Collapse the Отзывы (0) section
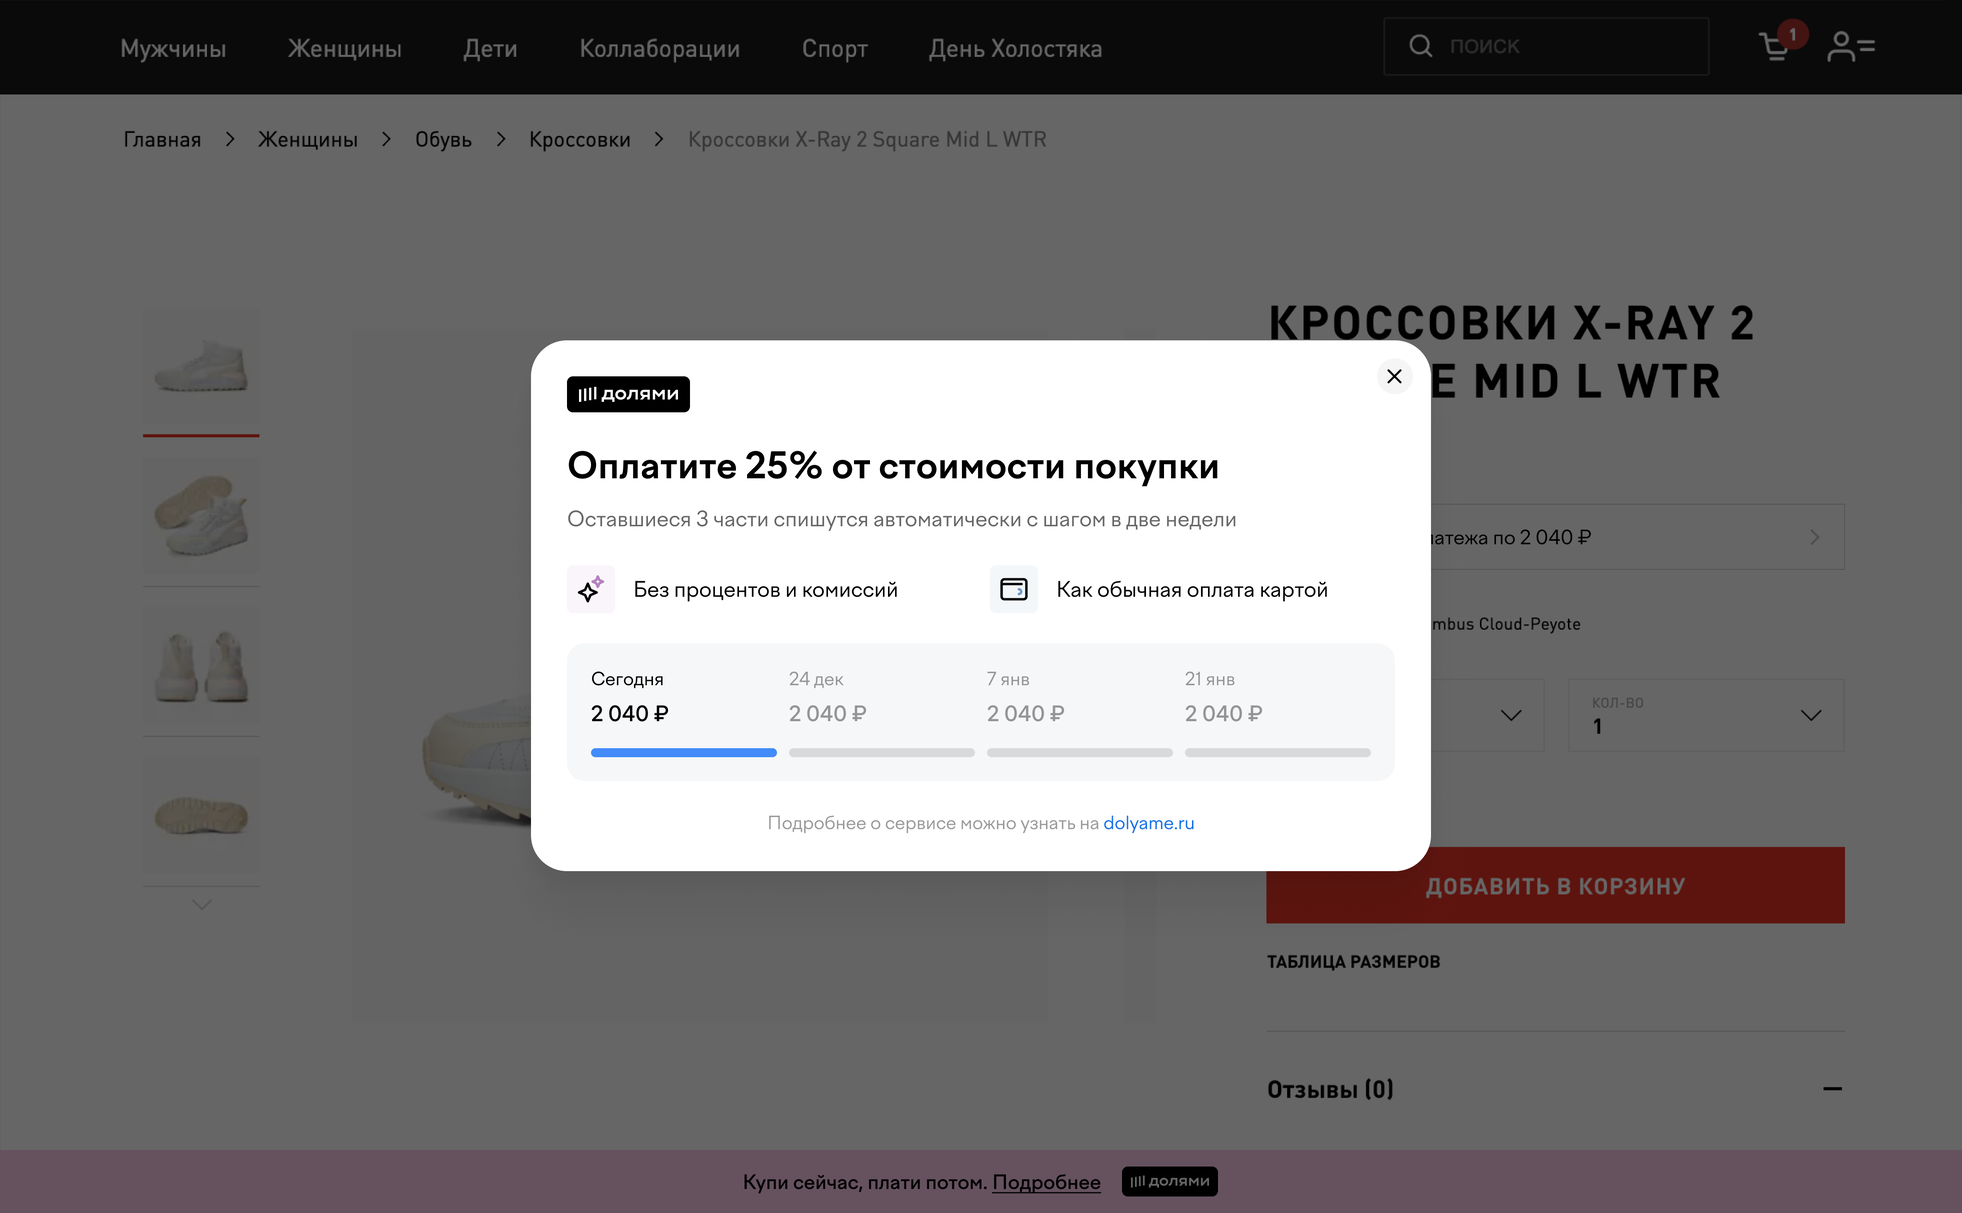Screen dimensions: 1962x1213 tap(1832, 1088)
